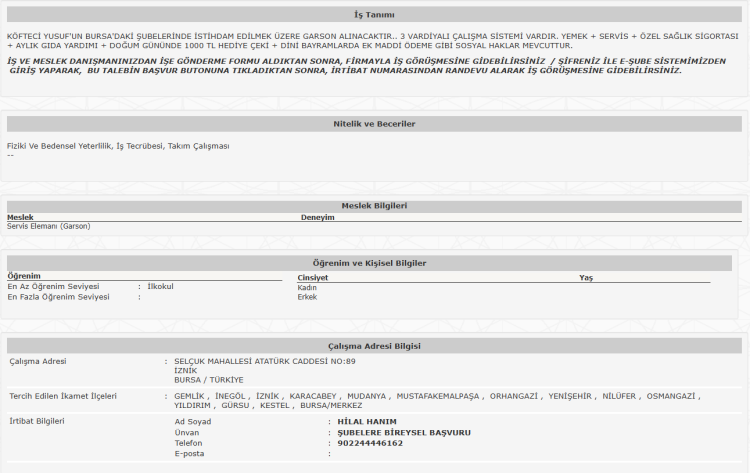Click the Meslek Bilgileri section header
This screenshot has width=750, height=473.
(374, 205)
